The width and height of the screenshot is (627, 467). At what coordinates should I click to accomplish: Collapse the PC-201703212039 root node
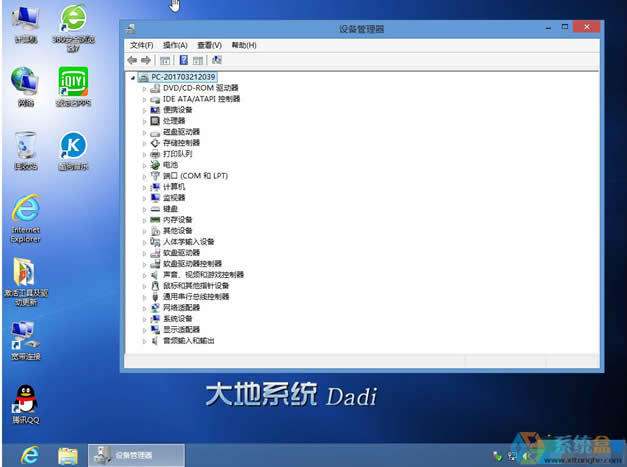tap(132, 77)
